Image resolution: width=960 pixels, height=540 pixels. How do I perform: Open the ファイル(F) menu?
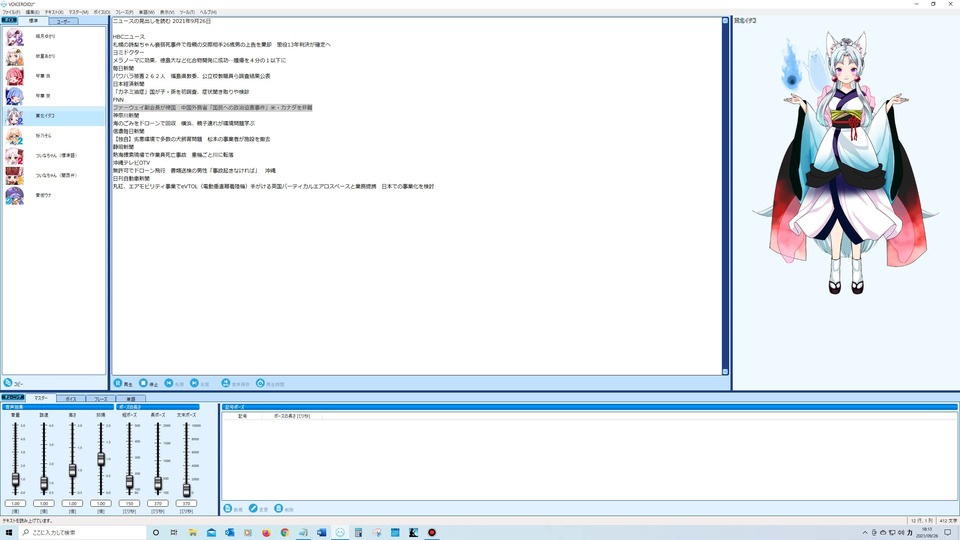(11, 12)
